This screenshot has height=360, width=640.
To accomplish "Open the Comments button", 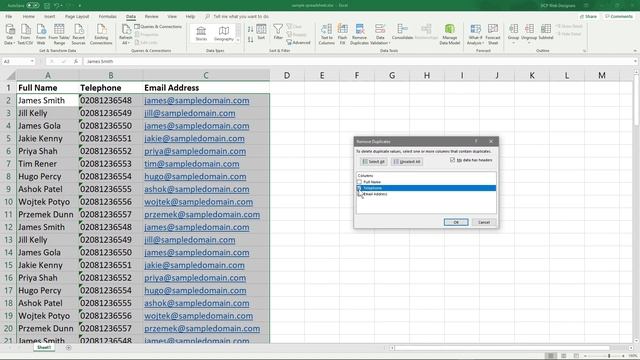I will (x=619, y=16).
